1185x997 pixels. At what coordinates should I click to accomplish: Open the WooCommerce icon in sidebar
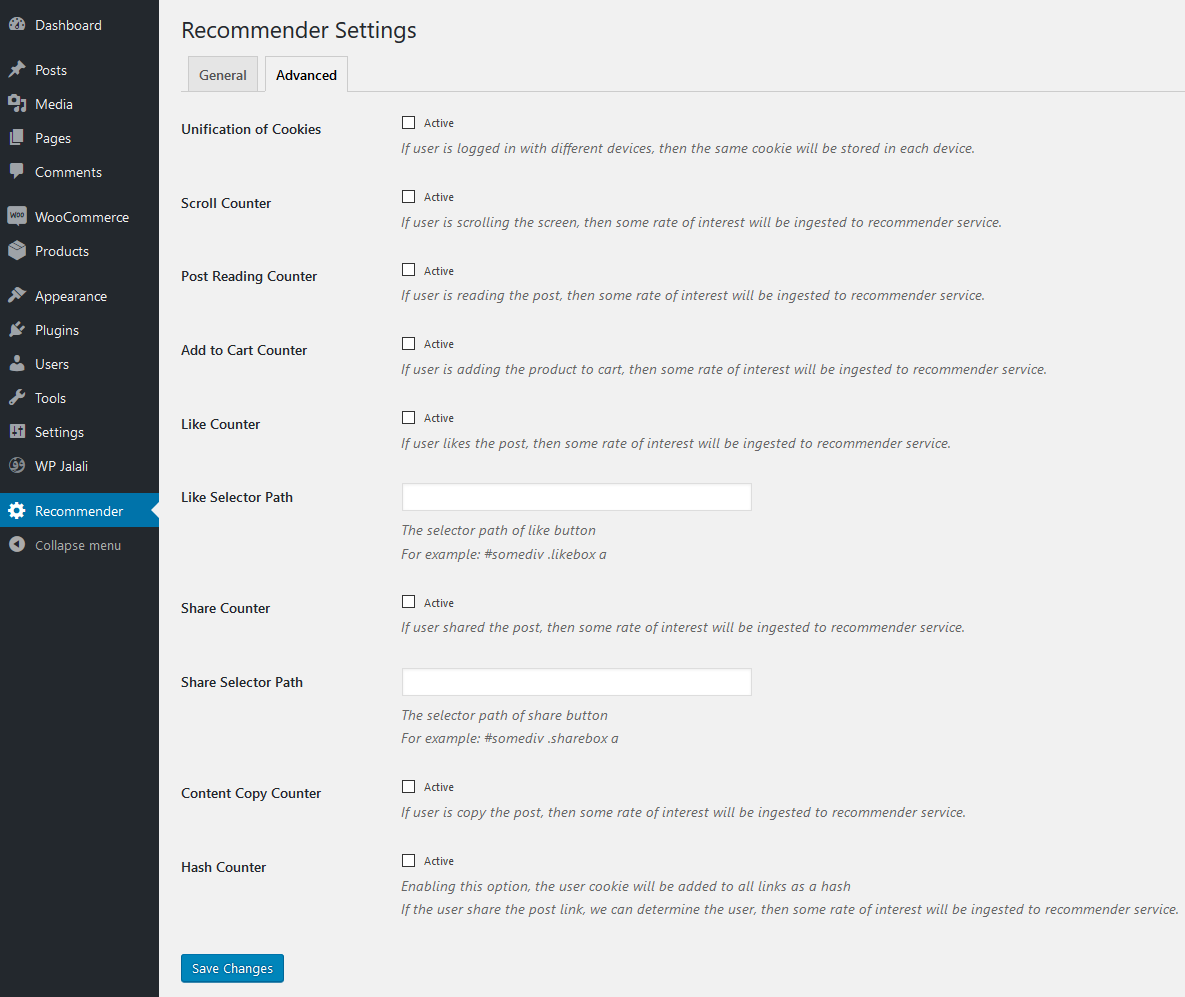[x=17, y=216]
